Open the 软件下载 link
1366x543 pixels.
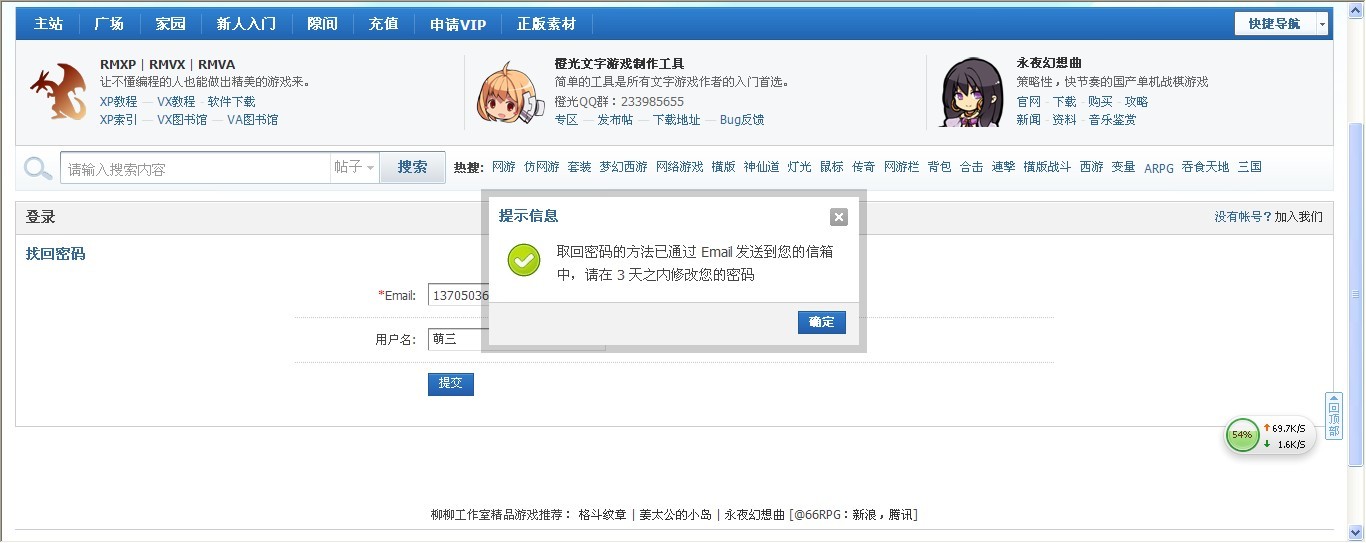pos(231,102)
